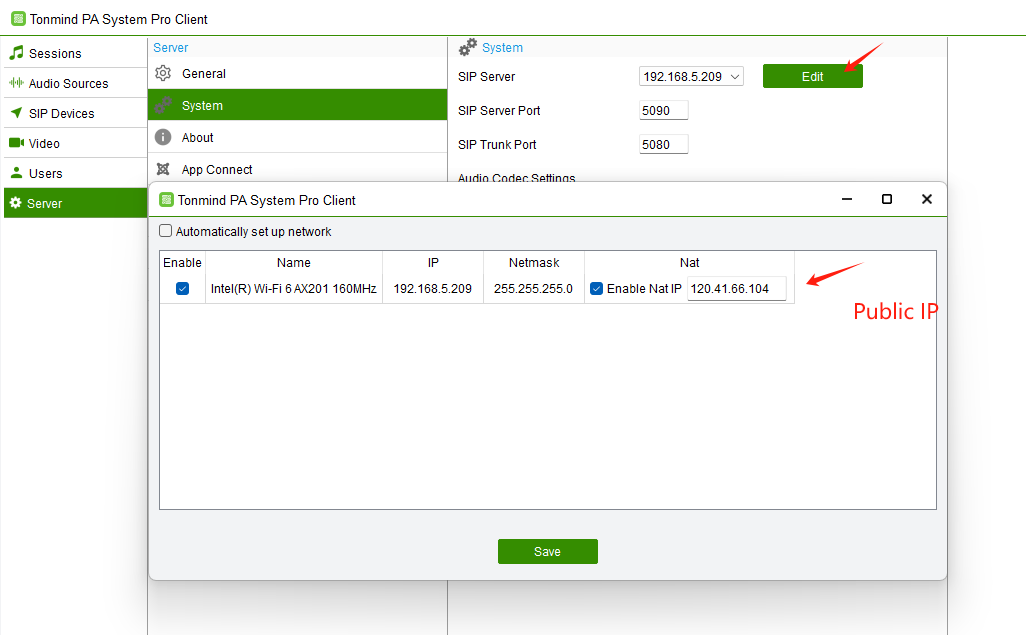Click the Sessions music note icon
The height and width of the screenshot is (635, 1026).
pyautogui.click(x=16, y=53)
